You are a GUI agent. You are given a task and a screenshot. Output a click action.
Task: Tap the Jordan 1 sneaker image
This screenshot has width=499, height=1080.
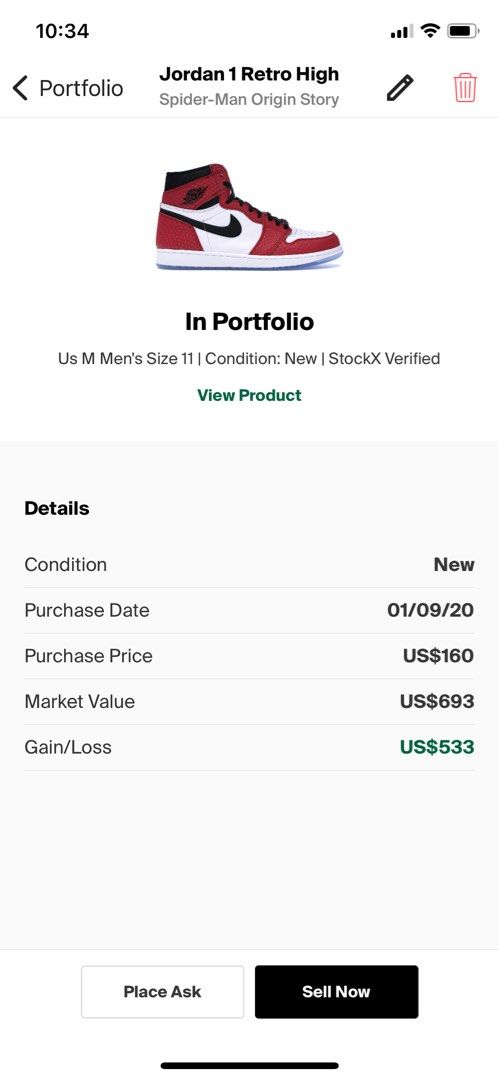pyautogui.click(x=250, y=216)
